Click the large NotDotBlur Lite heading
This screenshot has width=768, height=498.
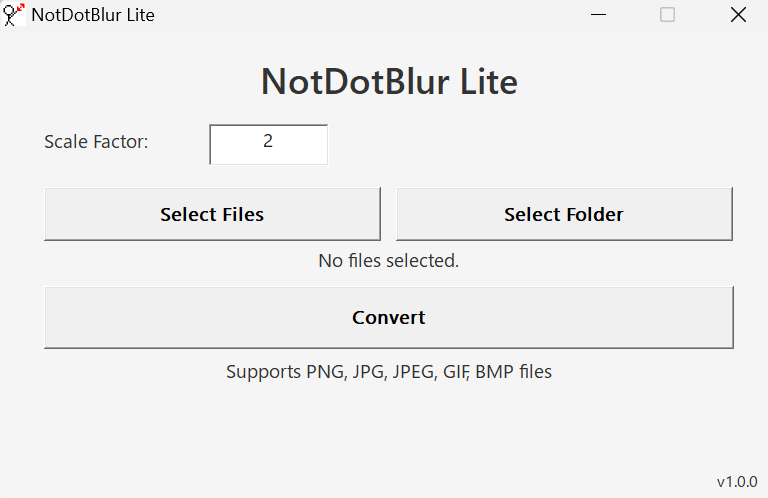tap(389, 81)
